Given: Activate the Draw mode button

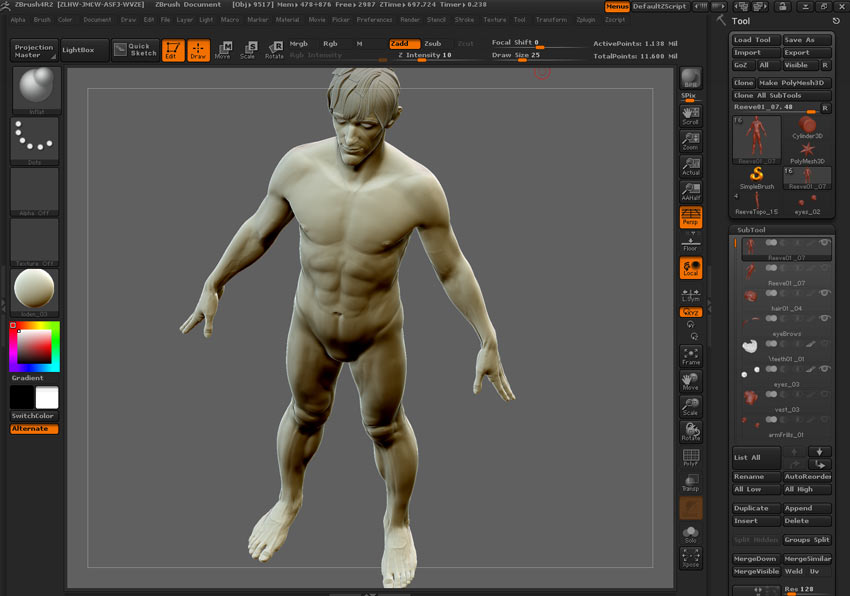Looking at the screenshot, I should tap(198, 50).
